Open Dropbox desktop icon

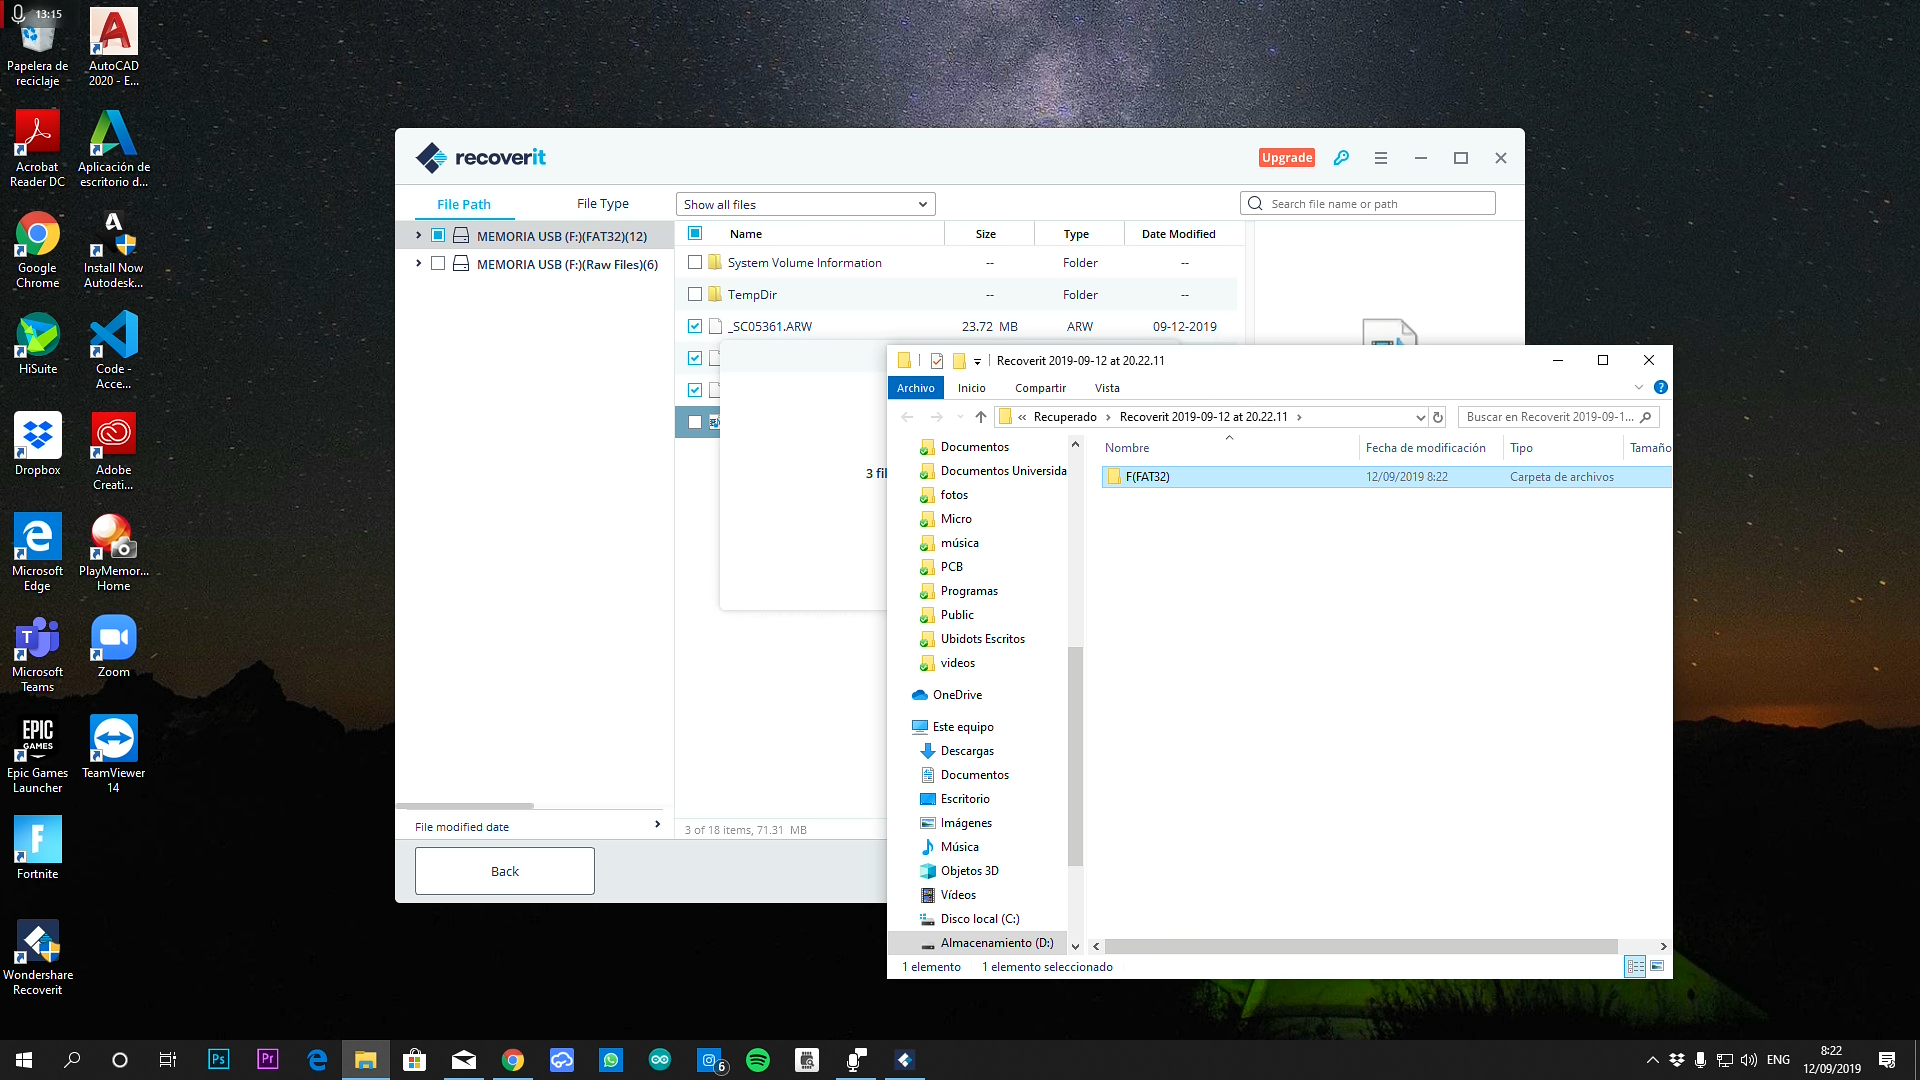[x=37, y=445]
